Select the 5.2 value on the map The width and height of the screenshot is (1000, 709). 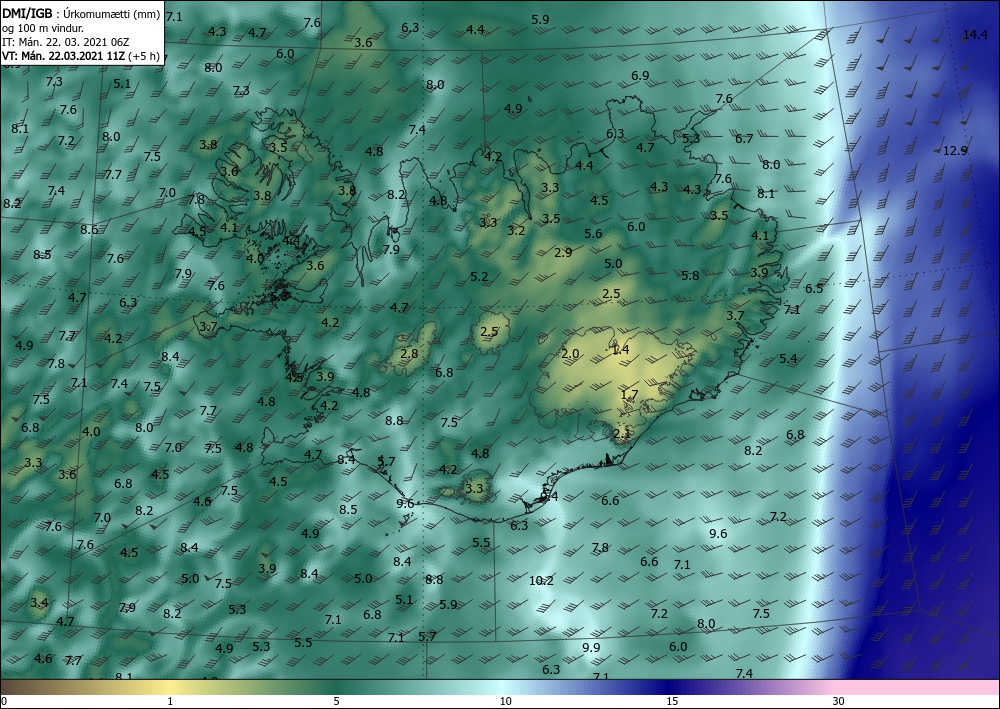pos(479,277)
